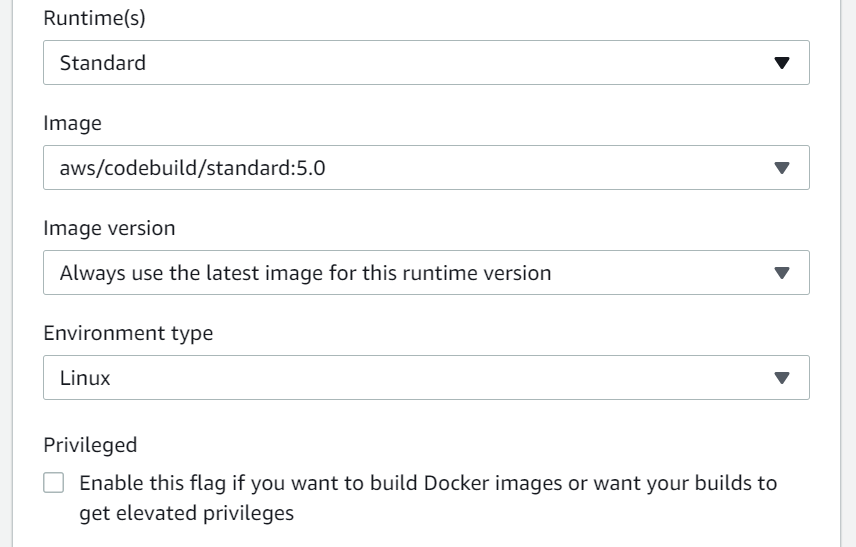Open the Image version combo box
Screen dimensions: 856x547
pyautogui.click(x=426, y=273)
